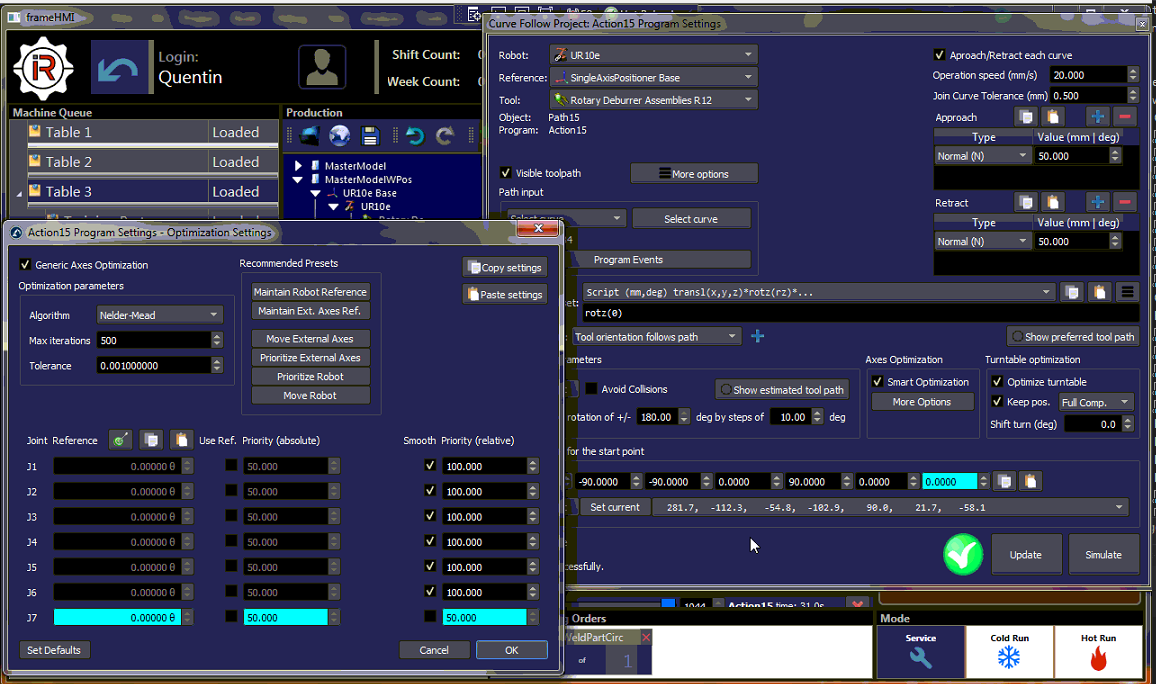This screenshot has width=1156, height=684.
Task: Open the Robot UR10e dropdown
Action: (x=653, y=55)
